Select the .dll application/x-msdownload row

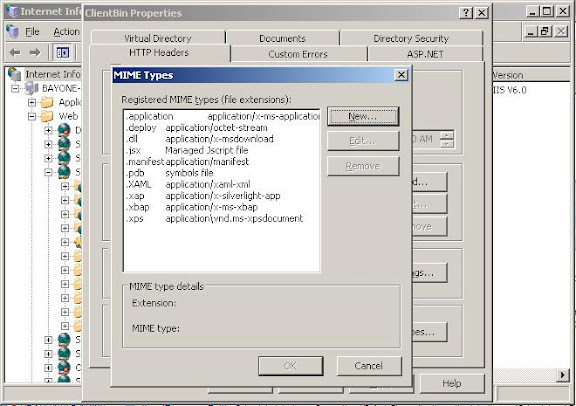222,139
